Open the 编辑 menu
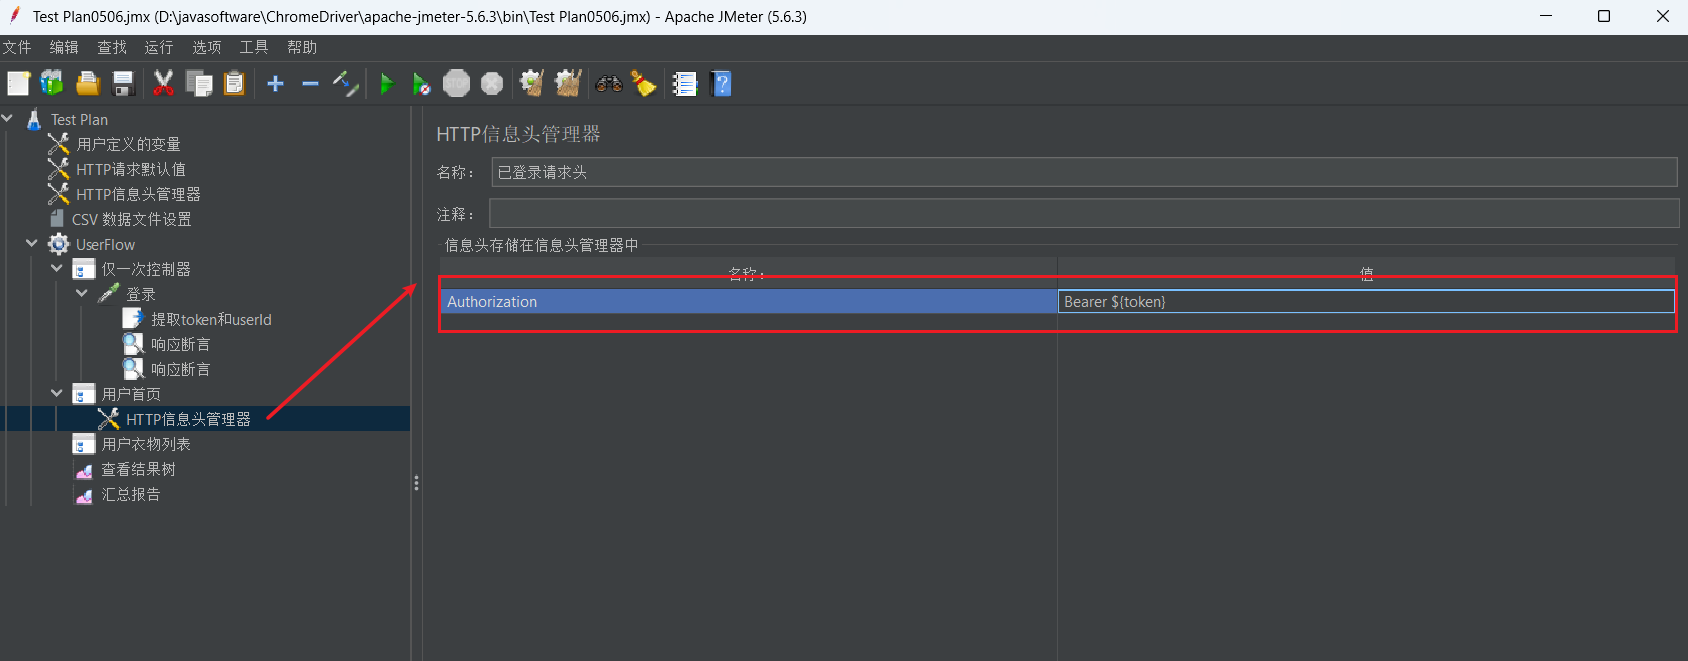 pyautogui.click(x=64, y=48)
